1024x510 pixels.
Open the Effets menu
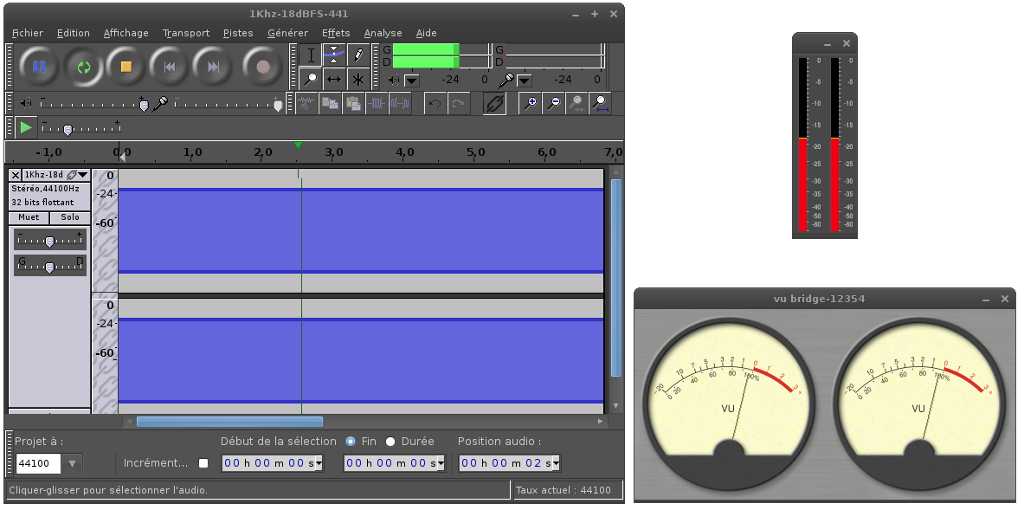click(x=336, y=33)
